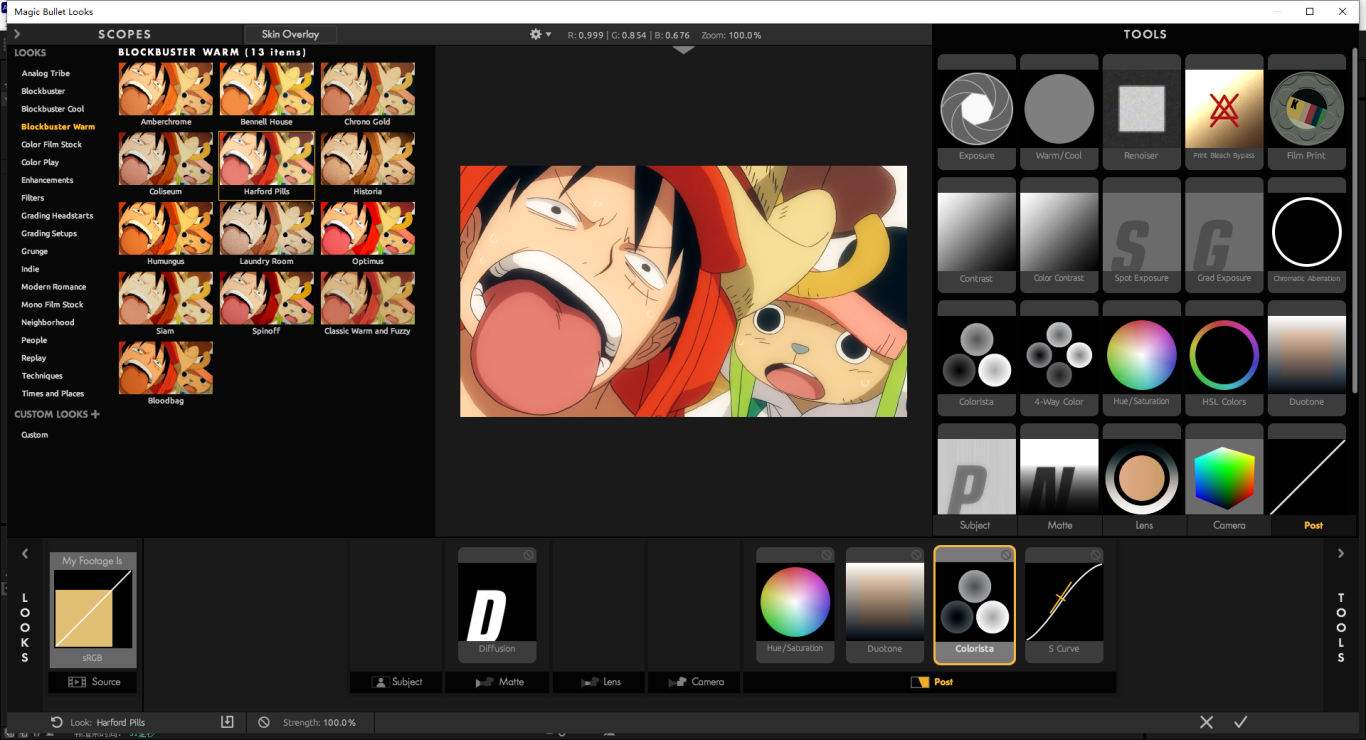Screen dimensions: 1366x740
Task: Apply the Chrono Gold look thumbnail
Action: click(x=367, y=90)
